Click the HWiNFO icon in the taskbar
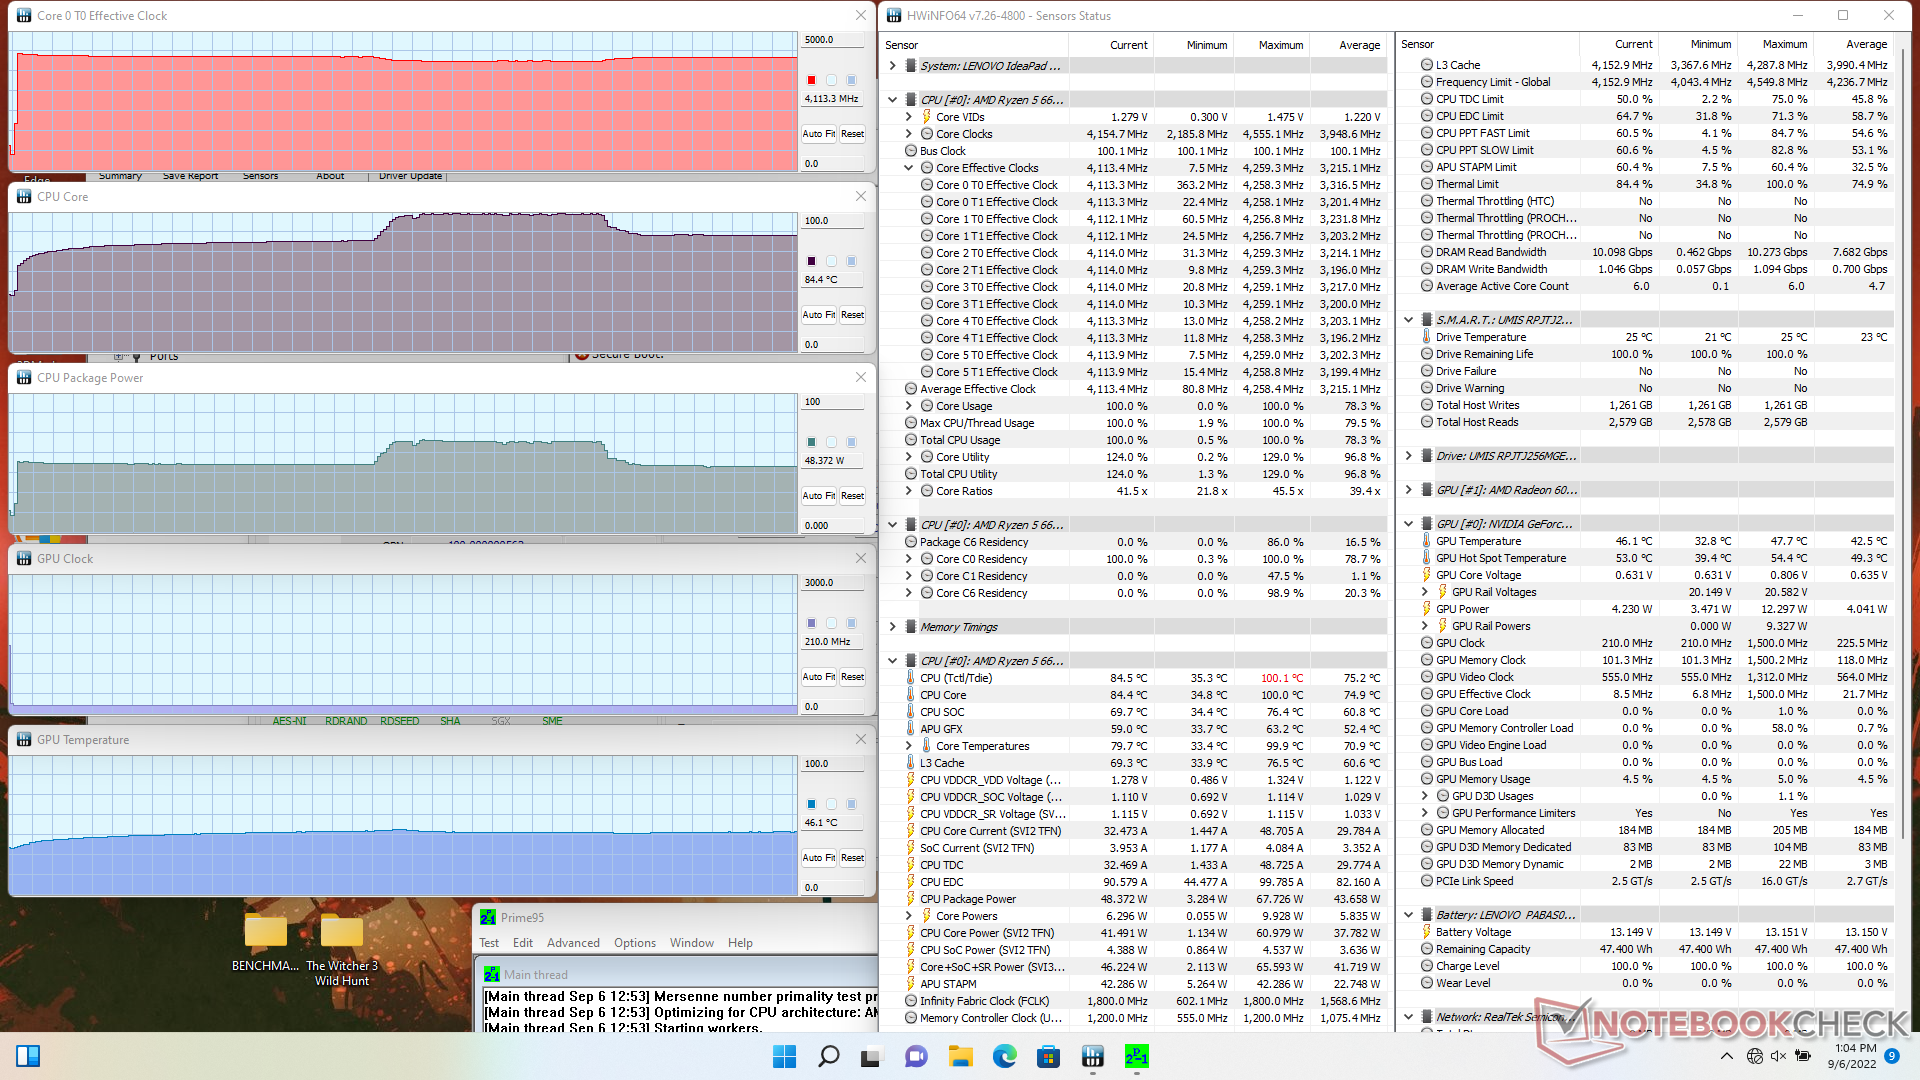The height and width of the screenshot is (1080, 1920). click(x=1092, y=1056)
